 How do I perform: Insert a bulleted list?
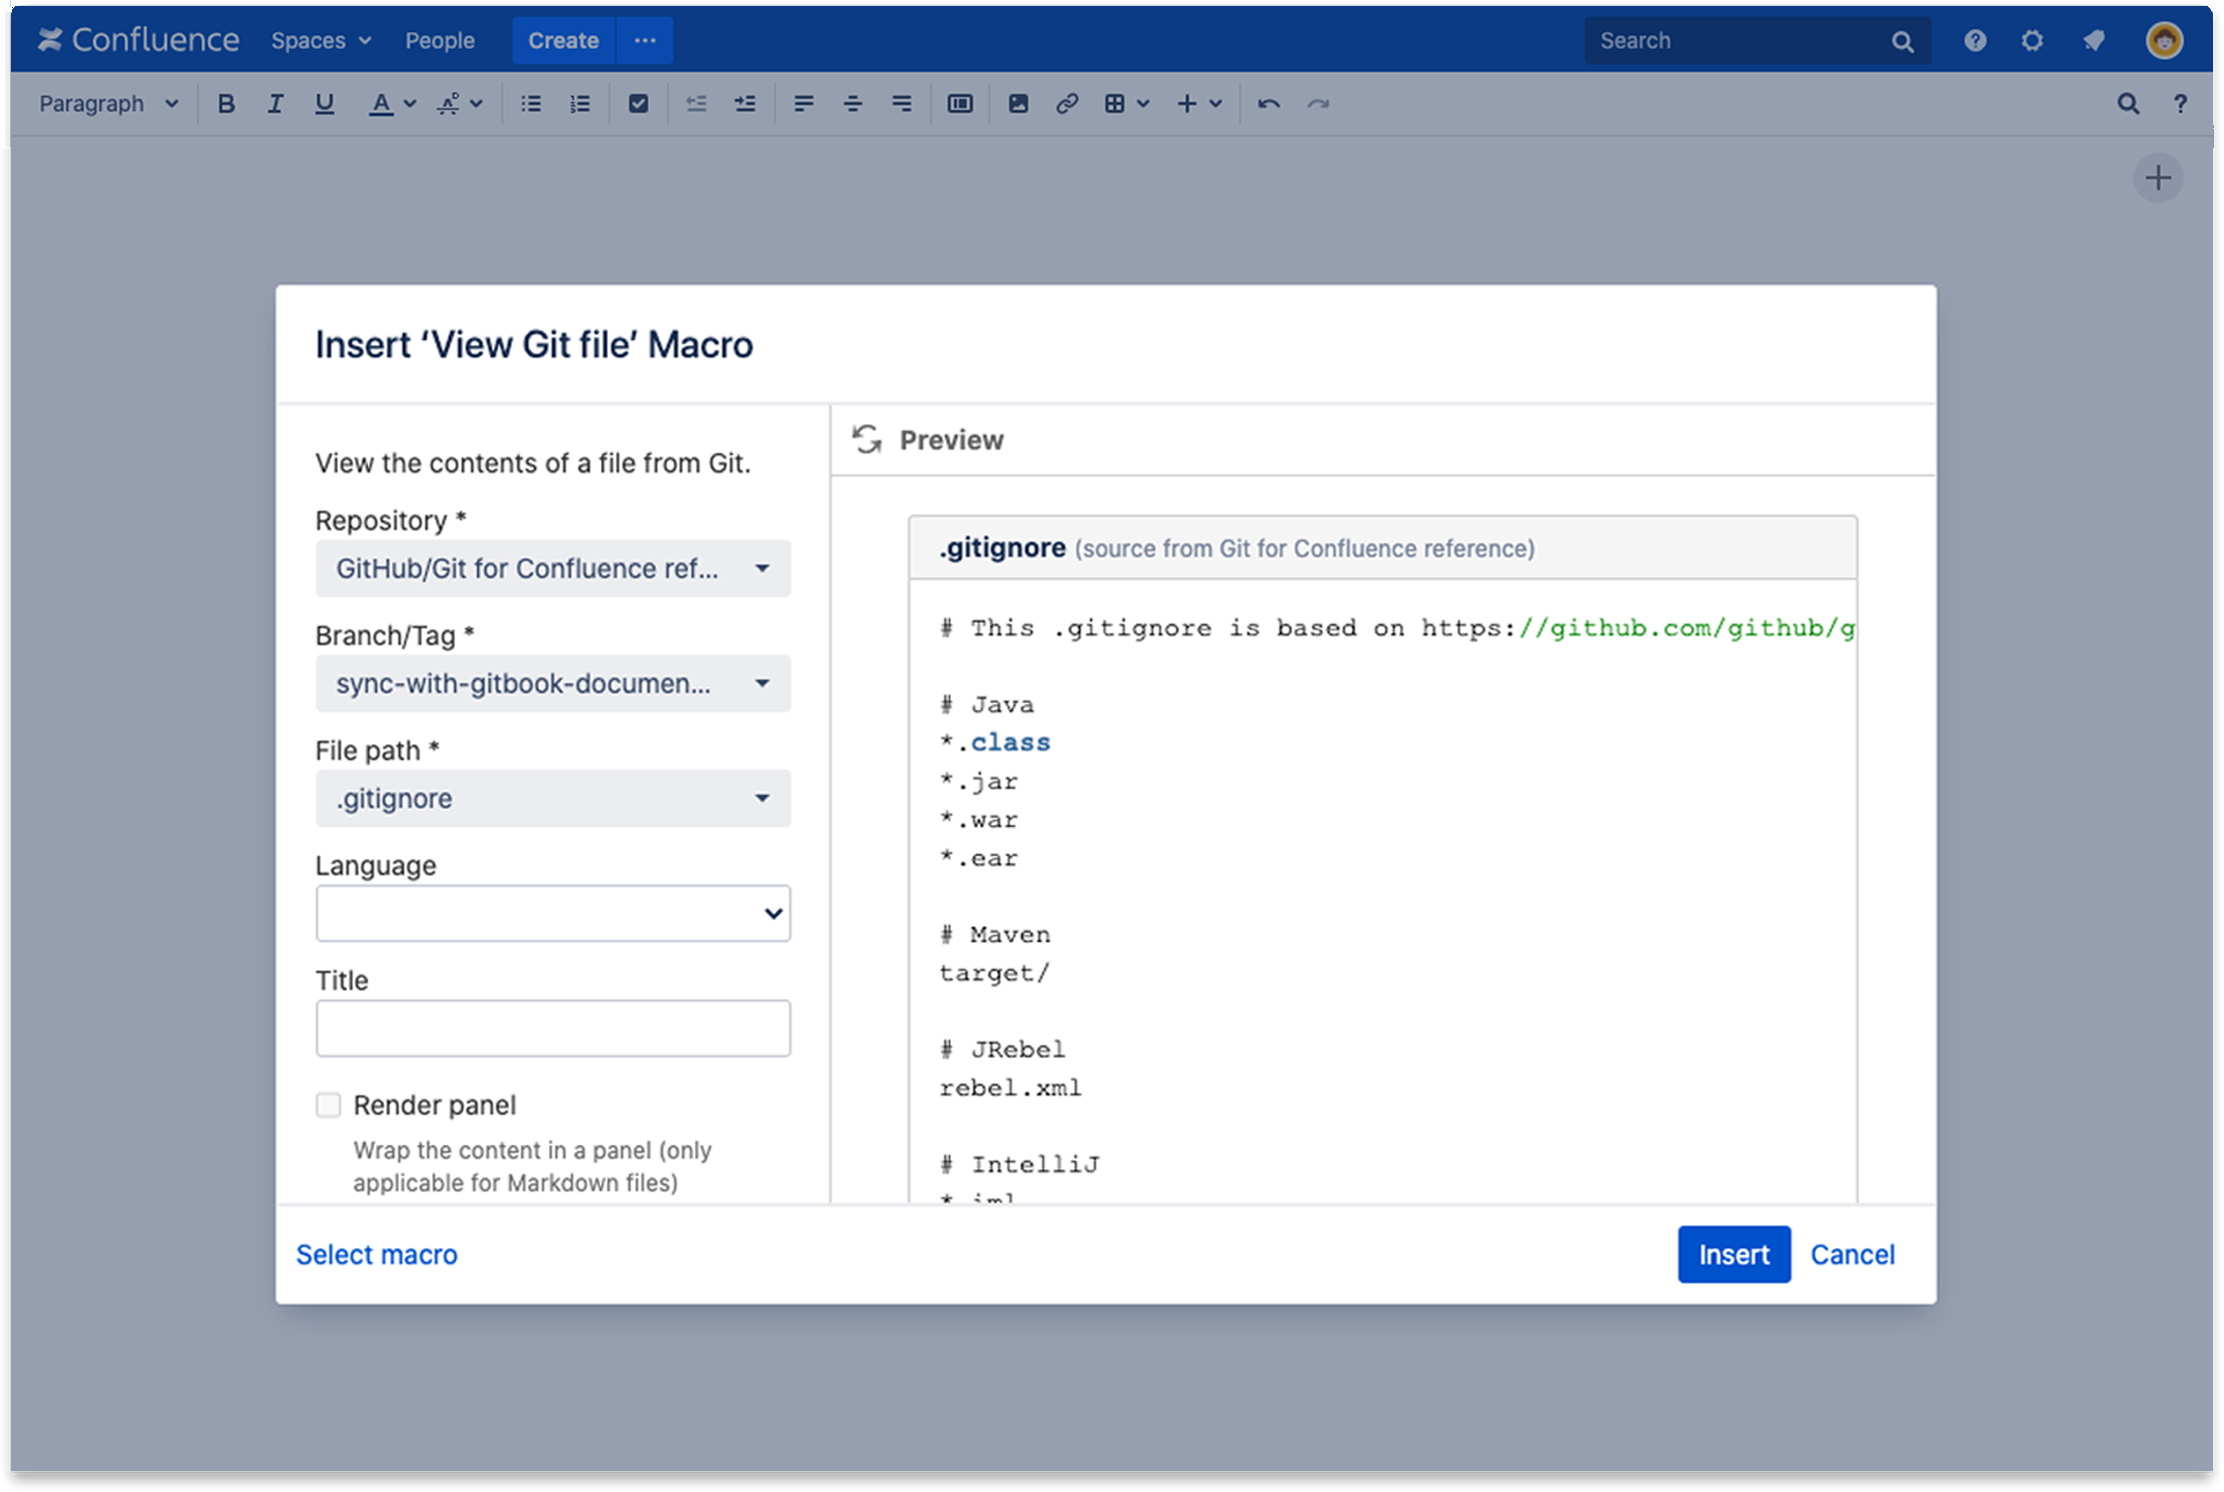(x=530, y=103)
